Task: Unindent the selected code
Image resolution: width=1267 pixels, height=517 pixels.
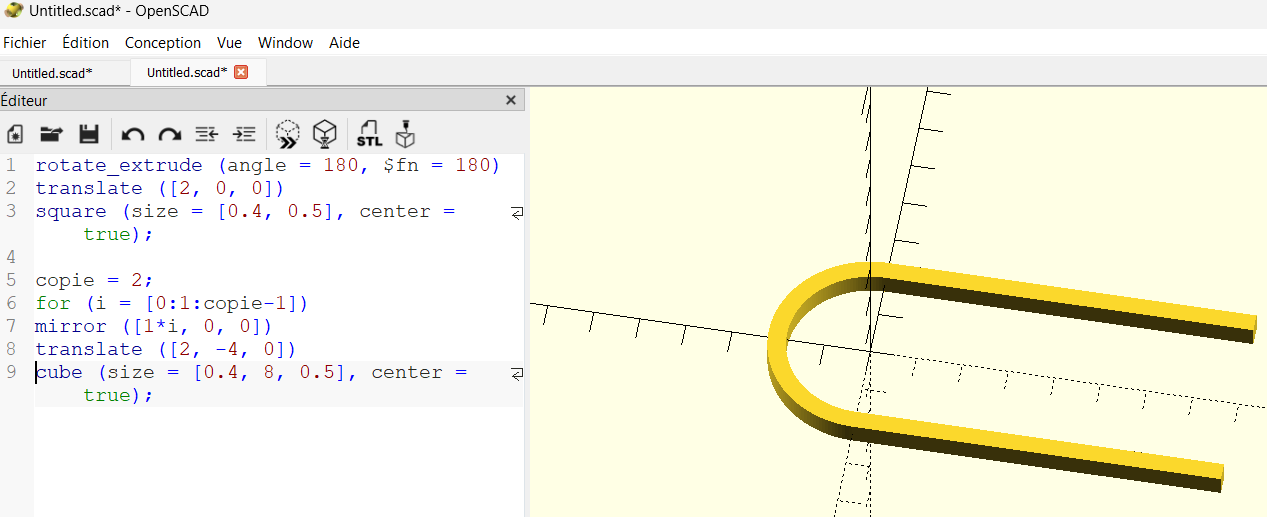Action: coord(207,134)
